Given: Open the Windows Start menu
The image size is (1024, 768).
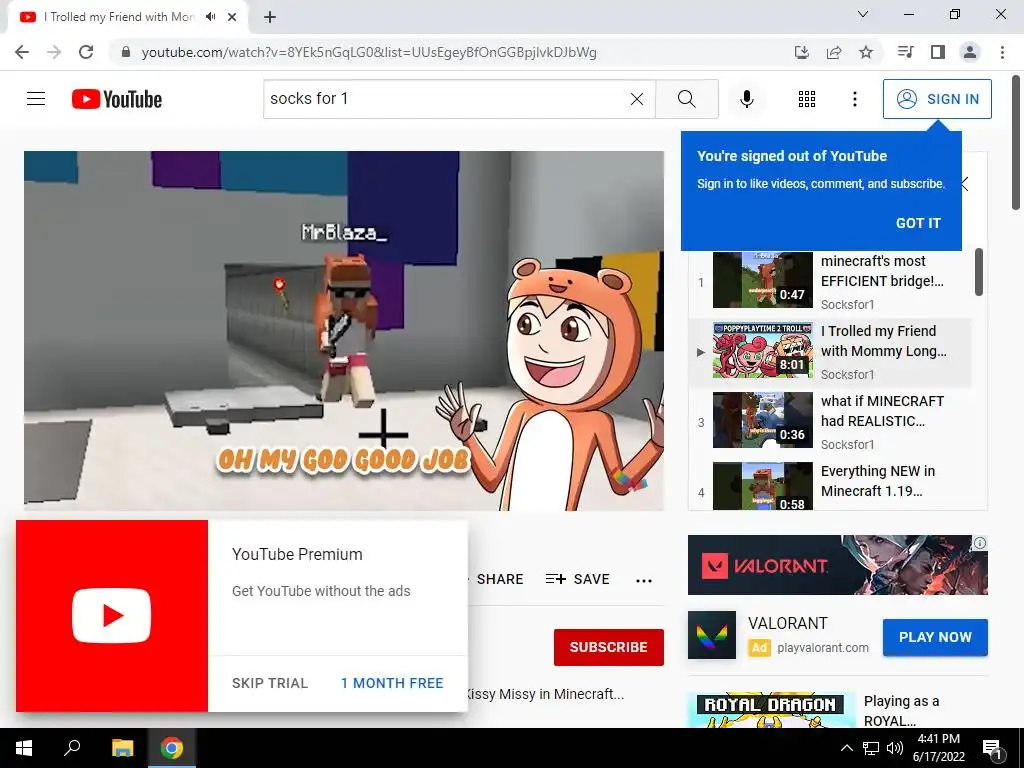Looking at the screenshot, I should [x=24, y=748].
